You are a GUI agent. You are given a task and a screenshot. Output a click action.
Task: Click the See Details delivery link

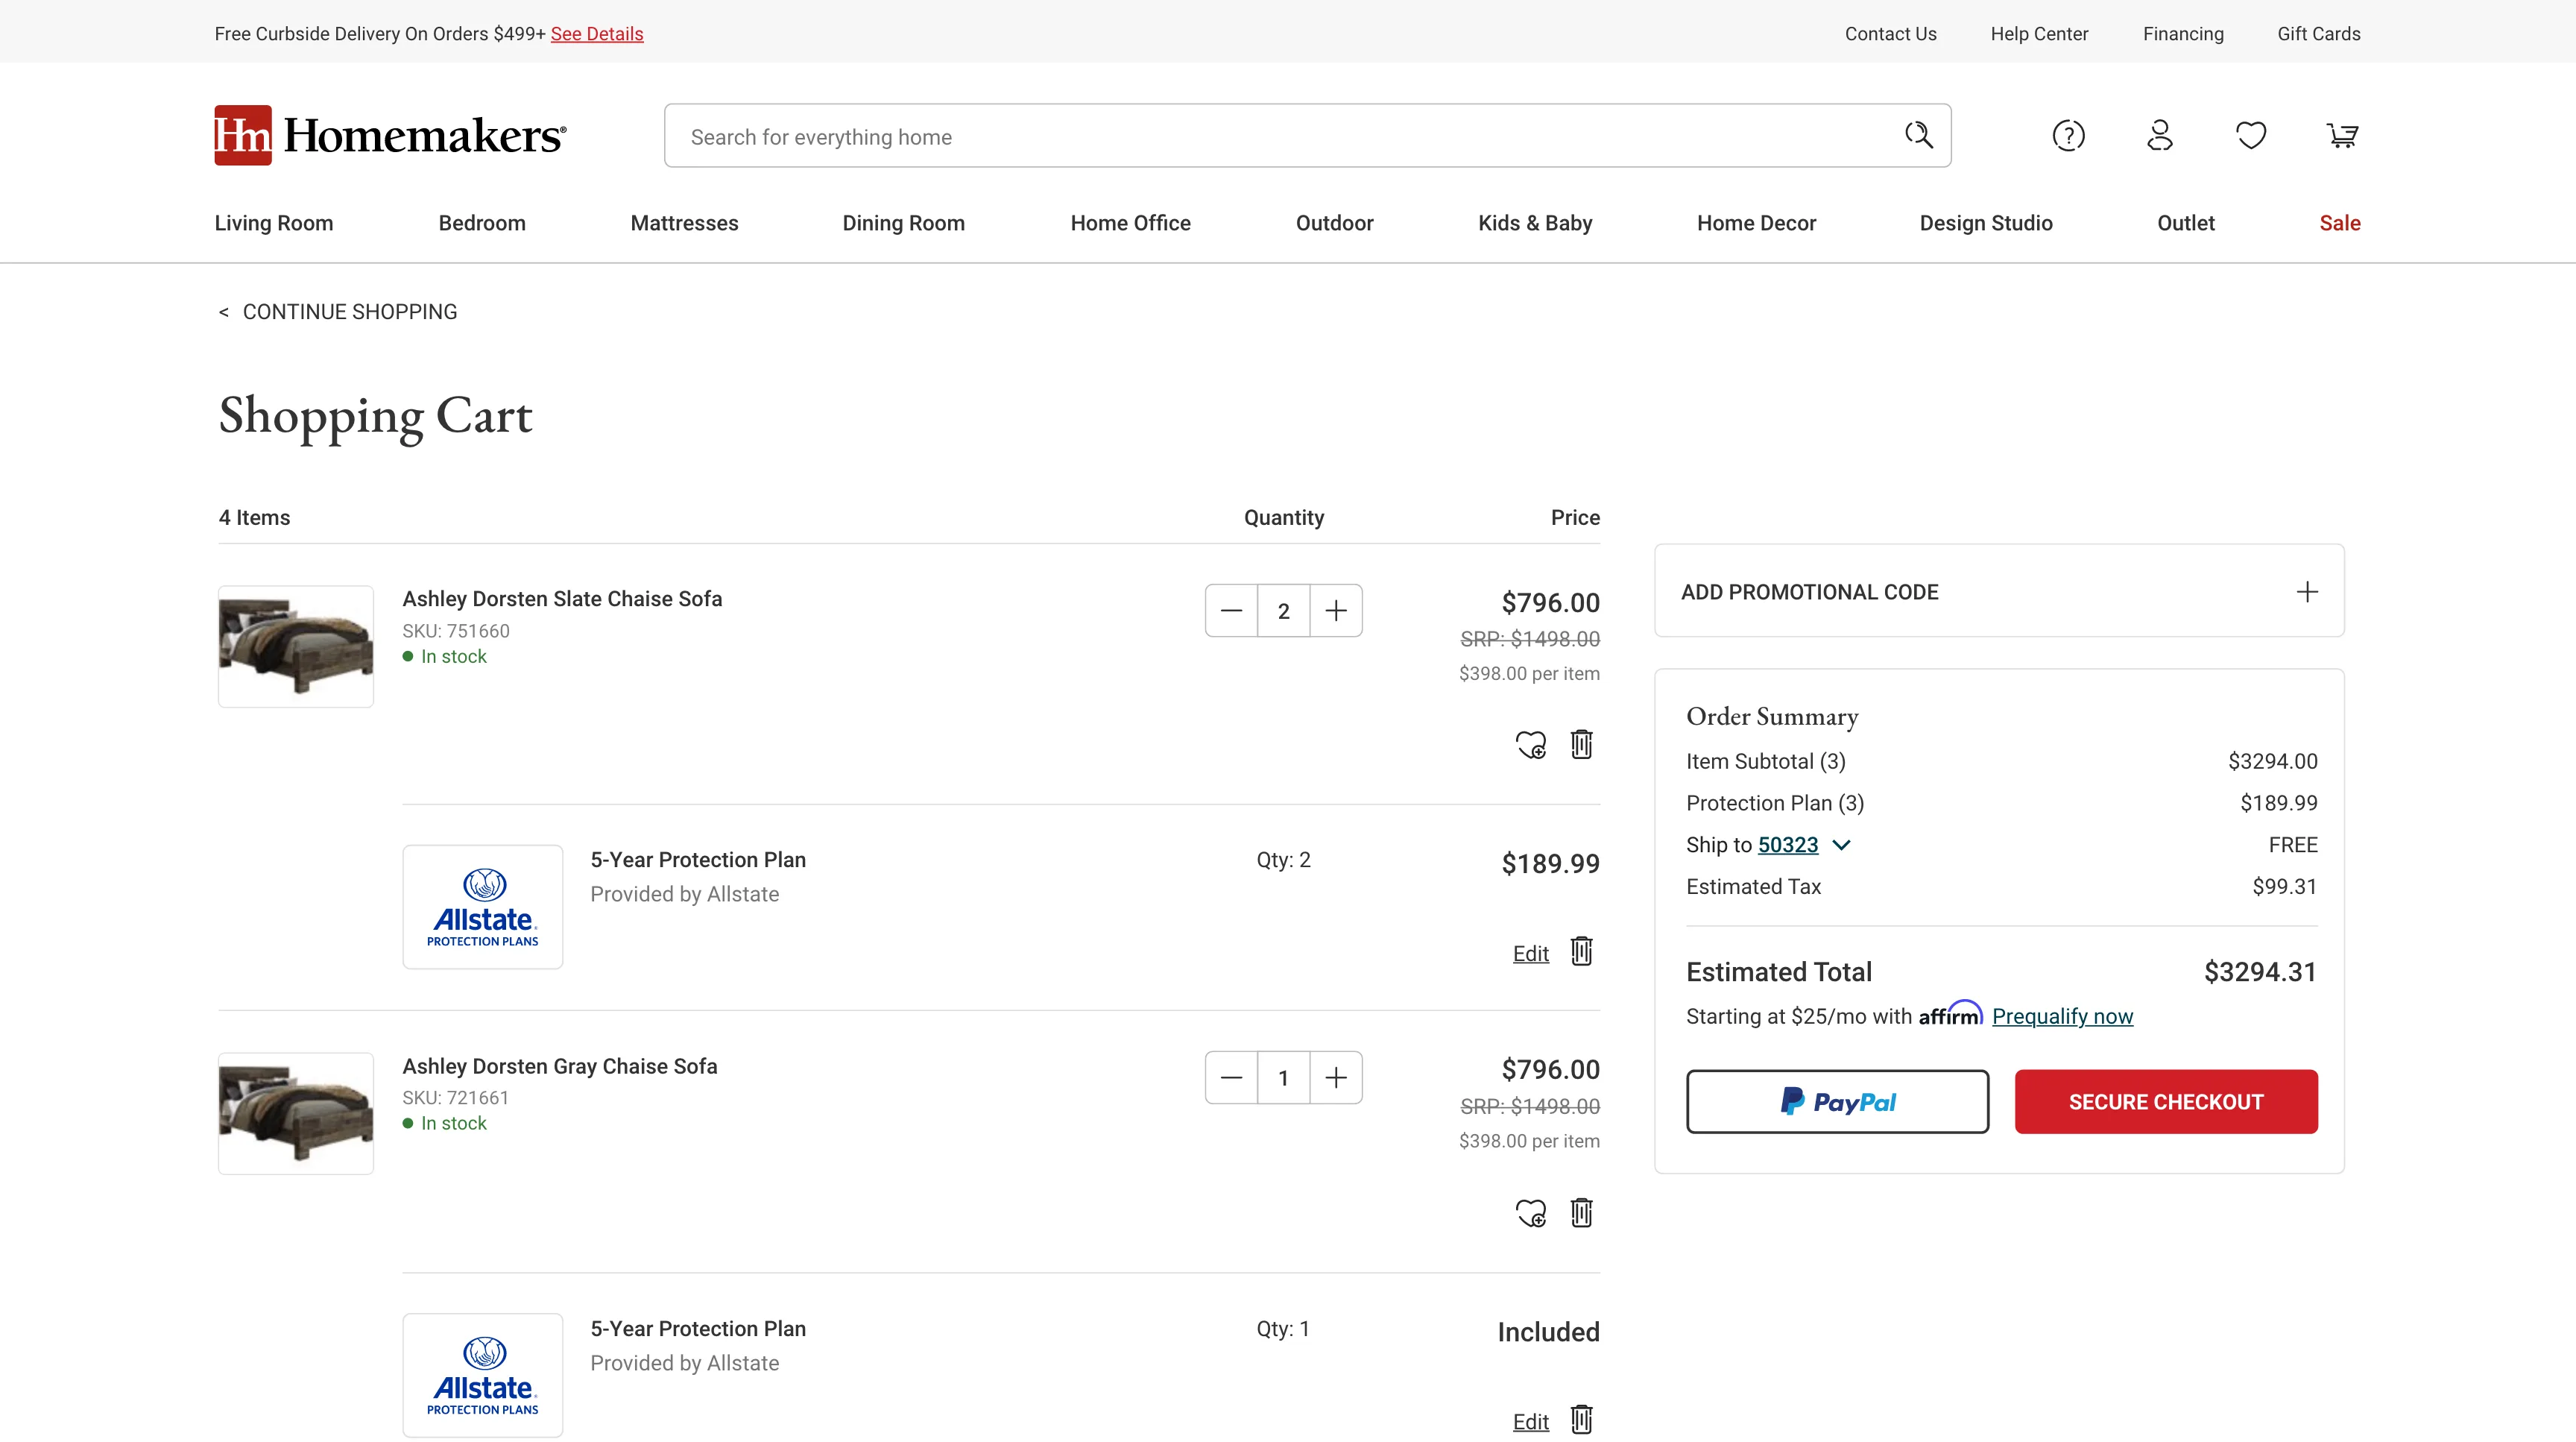point(597,34)
